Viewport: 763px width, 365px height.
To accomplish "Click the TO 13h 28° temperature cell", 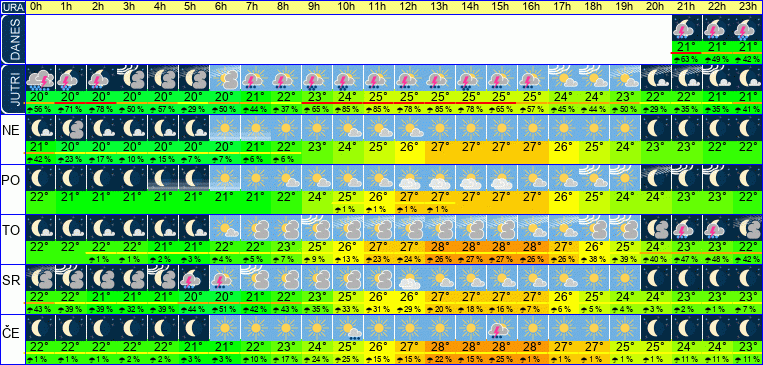I will (x=440, y=246).
